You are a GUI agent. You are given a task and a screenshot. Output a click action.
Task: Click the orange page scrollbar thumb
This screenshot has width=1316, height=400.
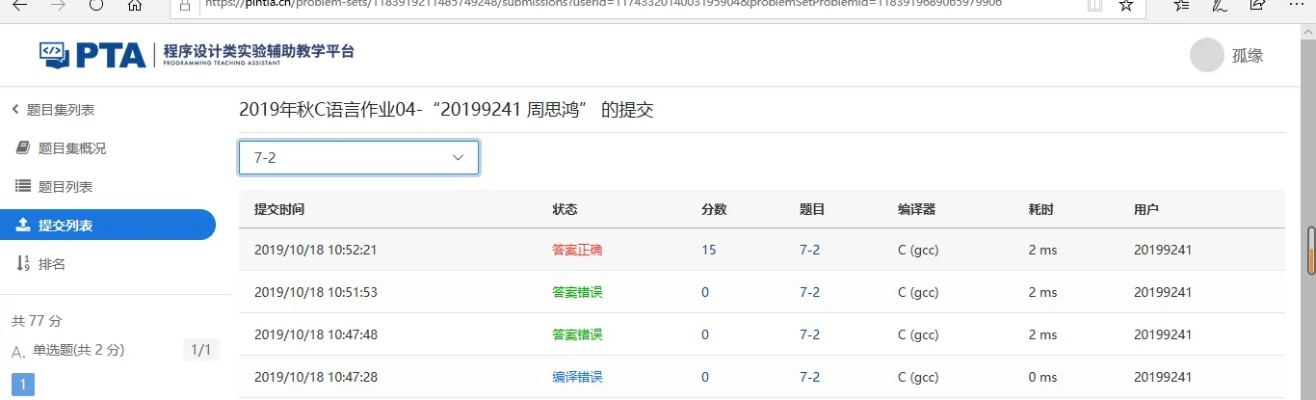(x=1311, y=250)
